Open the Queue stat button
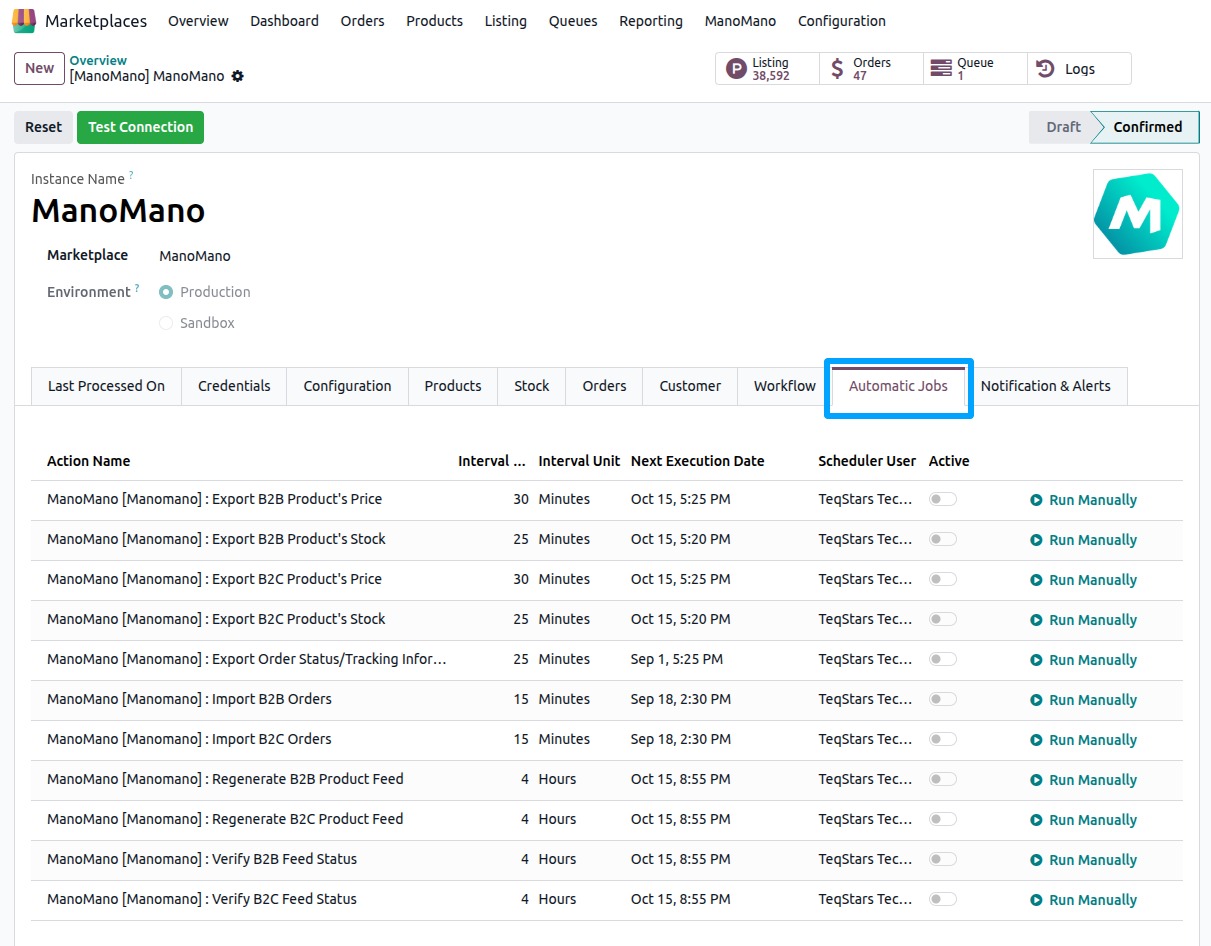This screenshot has height=946, width=1211. [x=975, y=69]
